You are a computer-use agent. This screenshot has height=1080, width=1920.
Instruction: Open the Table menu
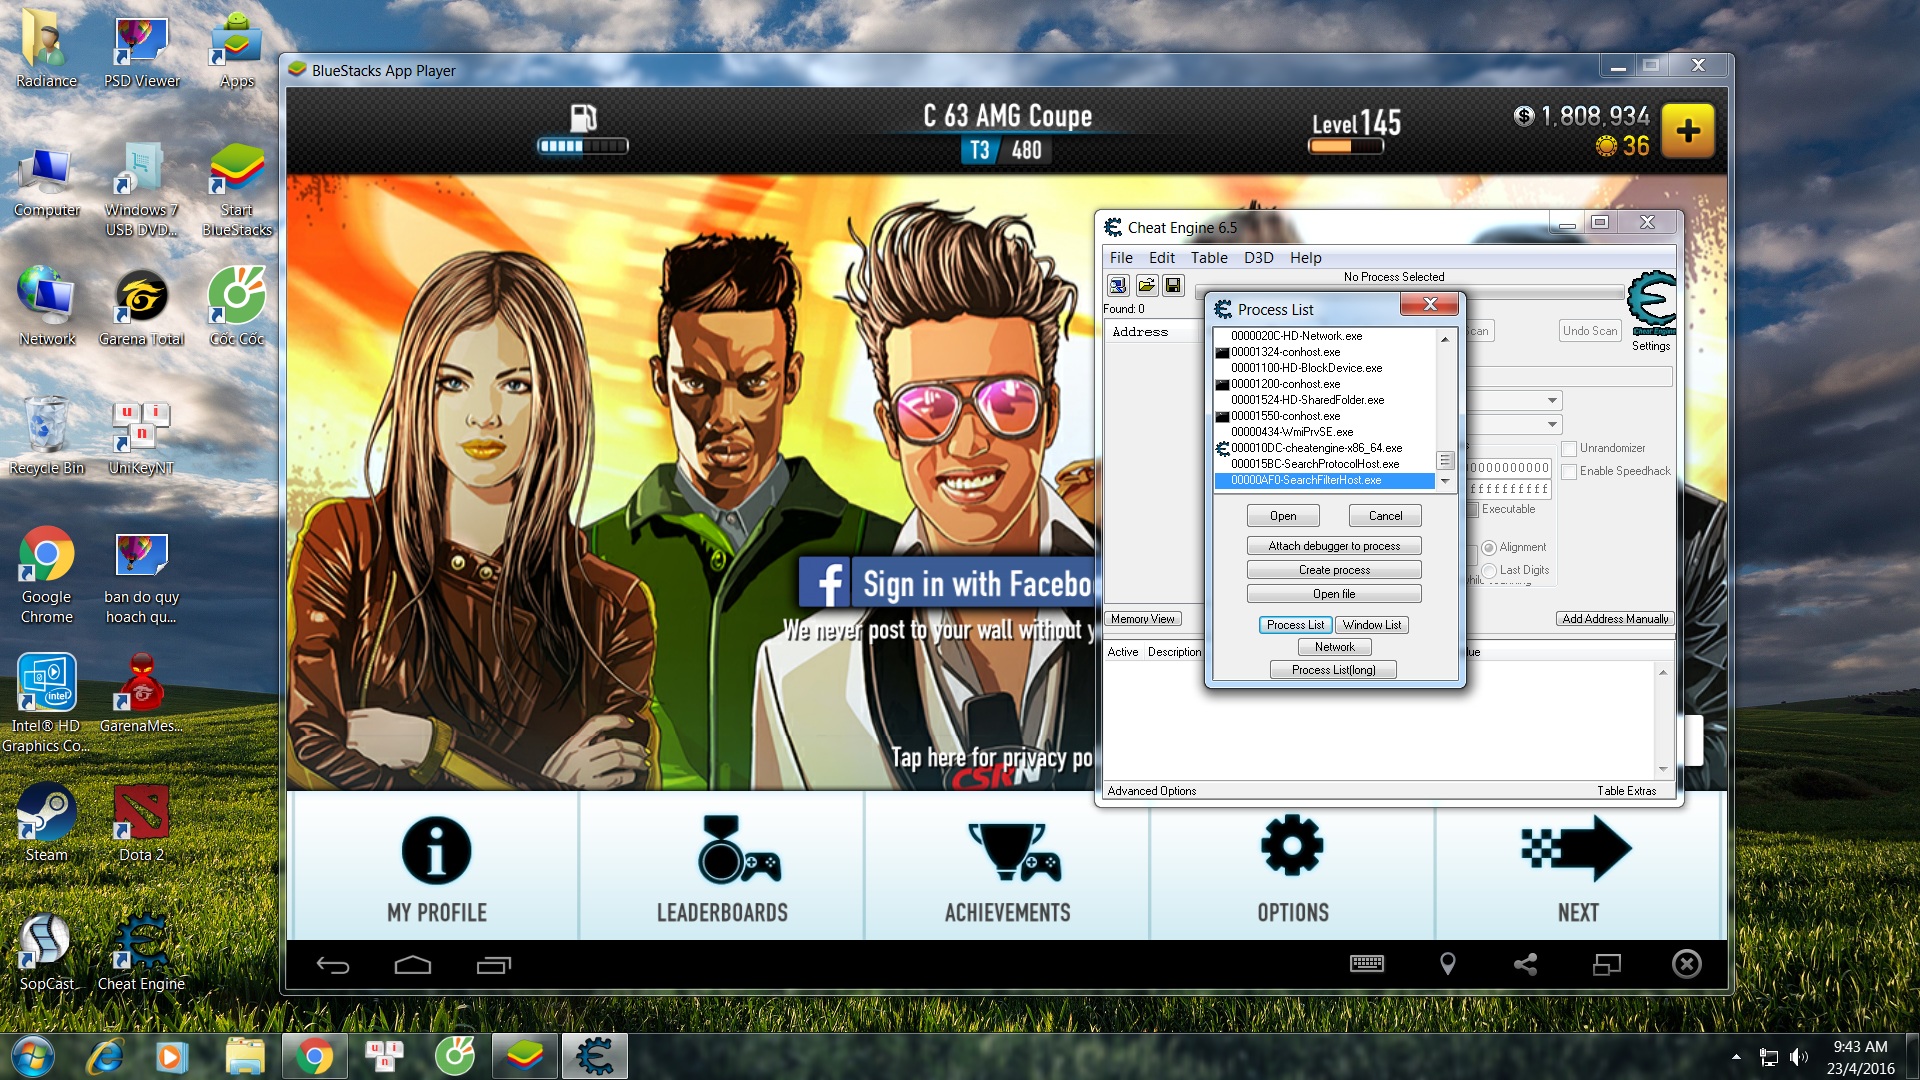coord(1208,258)
